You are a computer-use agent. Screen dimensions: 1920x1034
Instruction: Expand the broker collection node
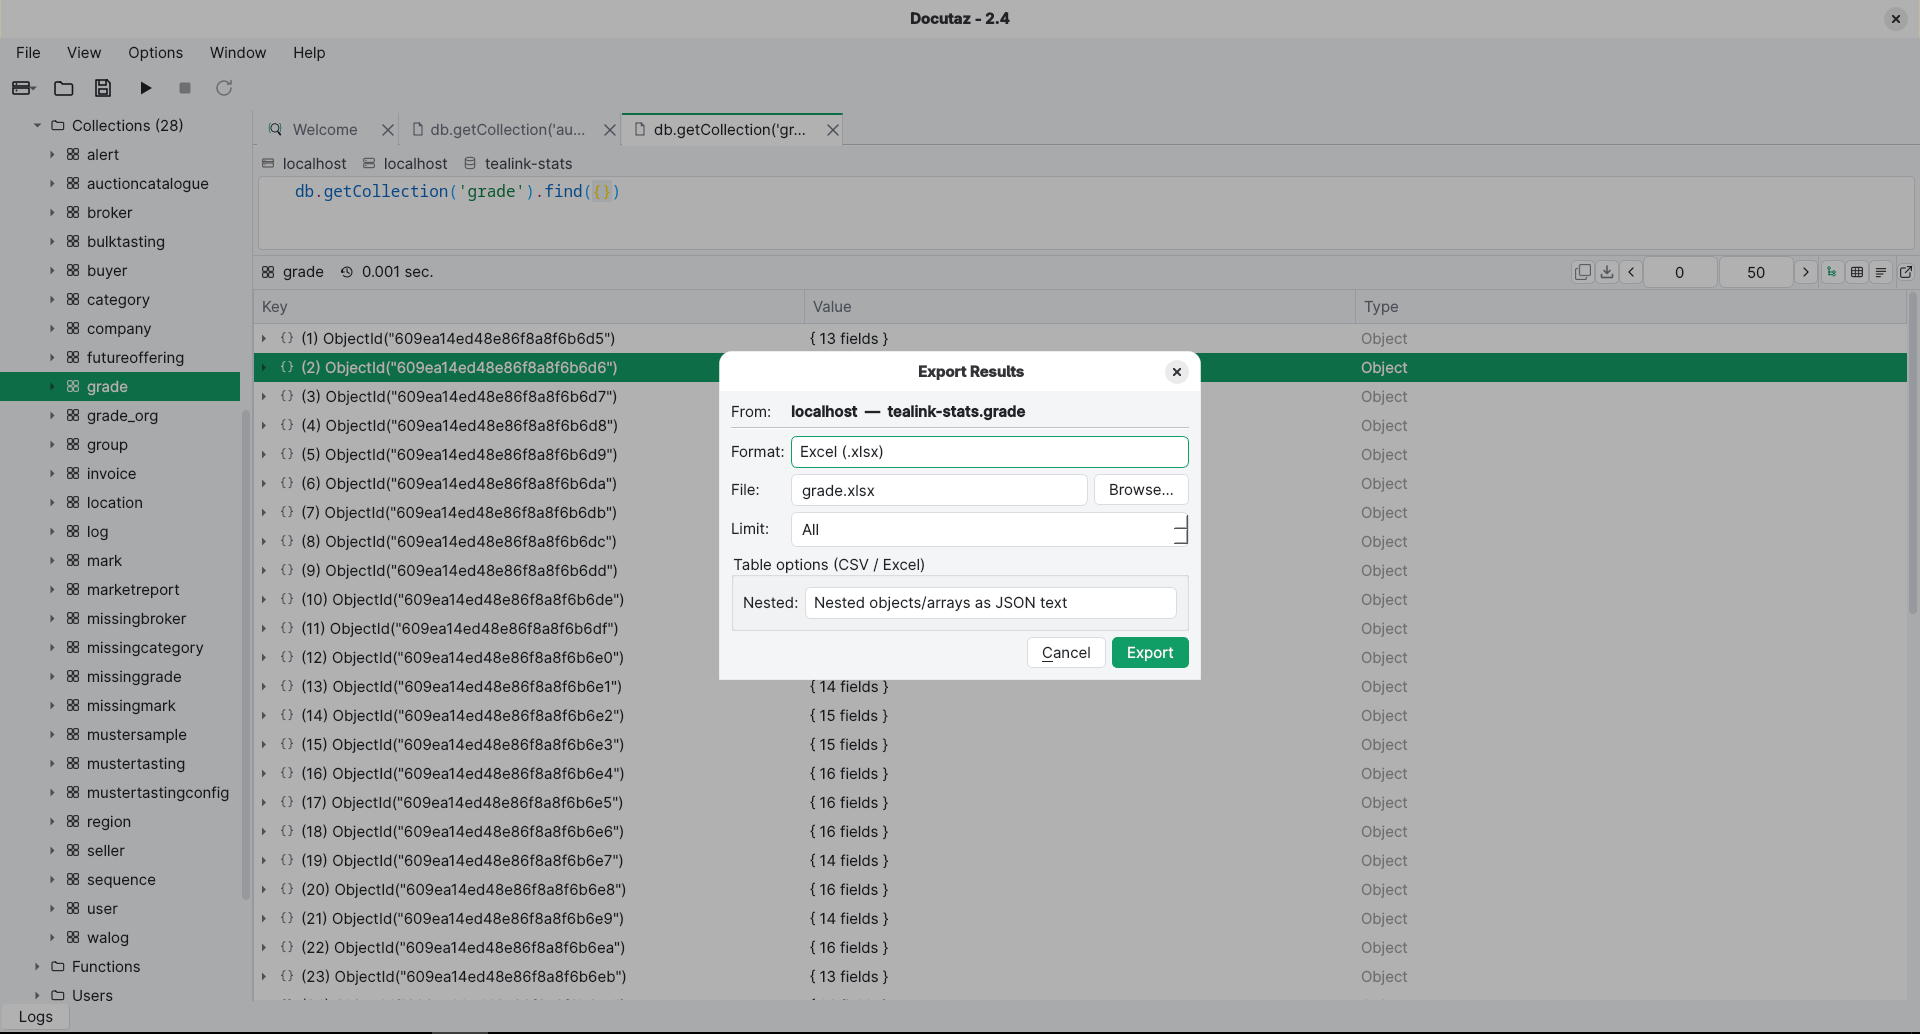pos(52,212)
